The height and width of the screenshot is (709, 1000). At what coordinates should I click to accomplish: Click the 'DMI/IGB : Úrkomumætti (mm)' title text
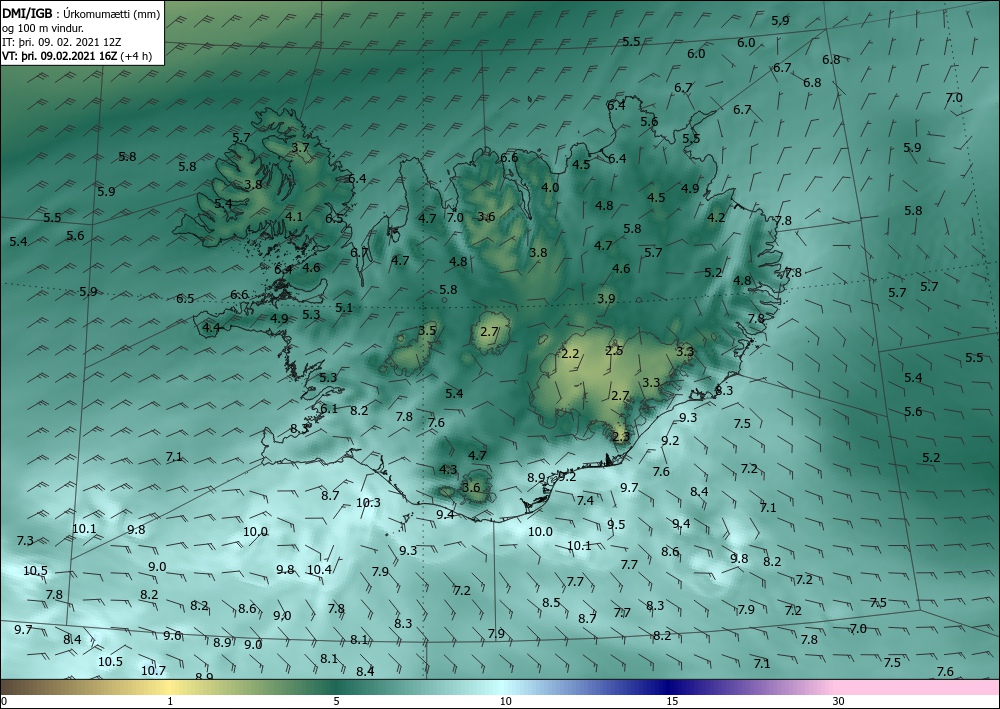click(x=81, y=13)
